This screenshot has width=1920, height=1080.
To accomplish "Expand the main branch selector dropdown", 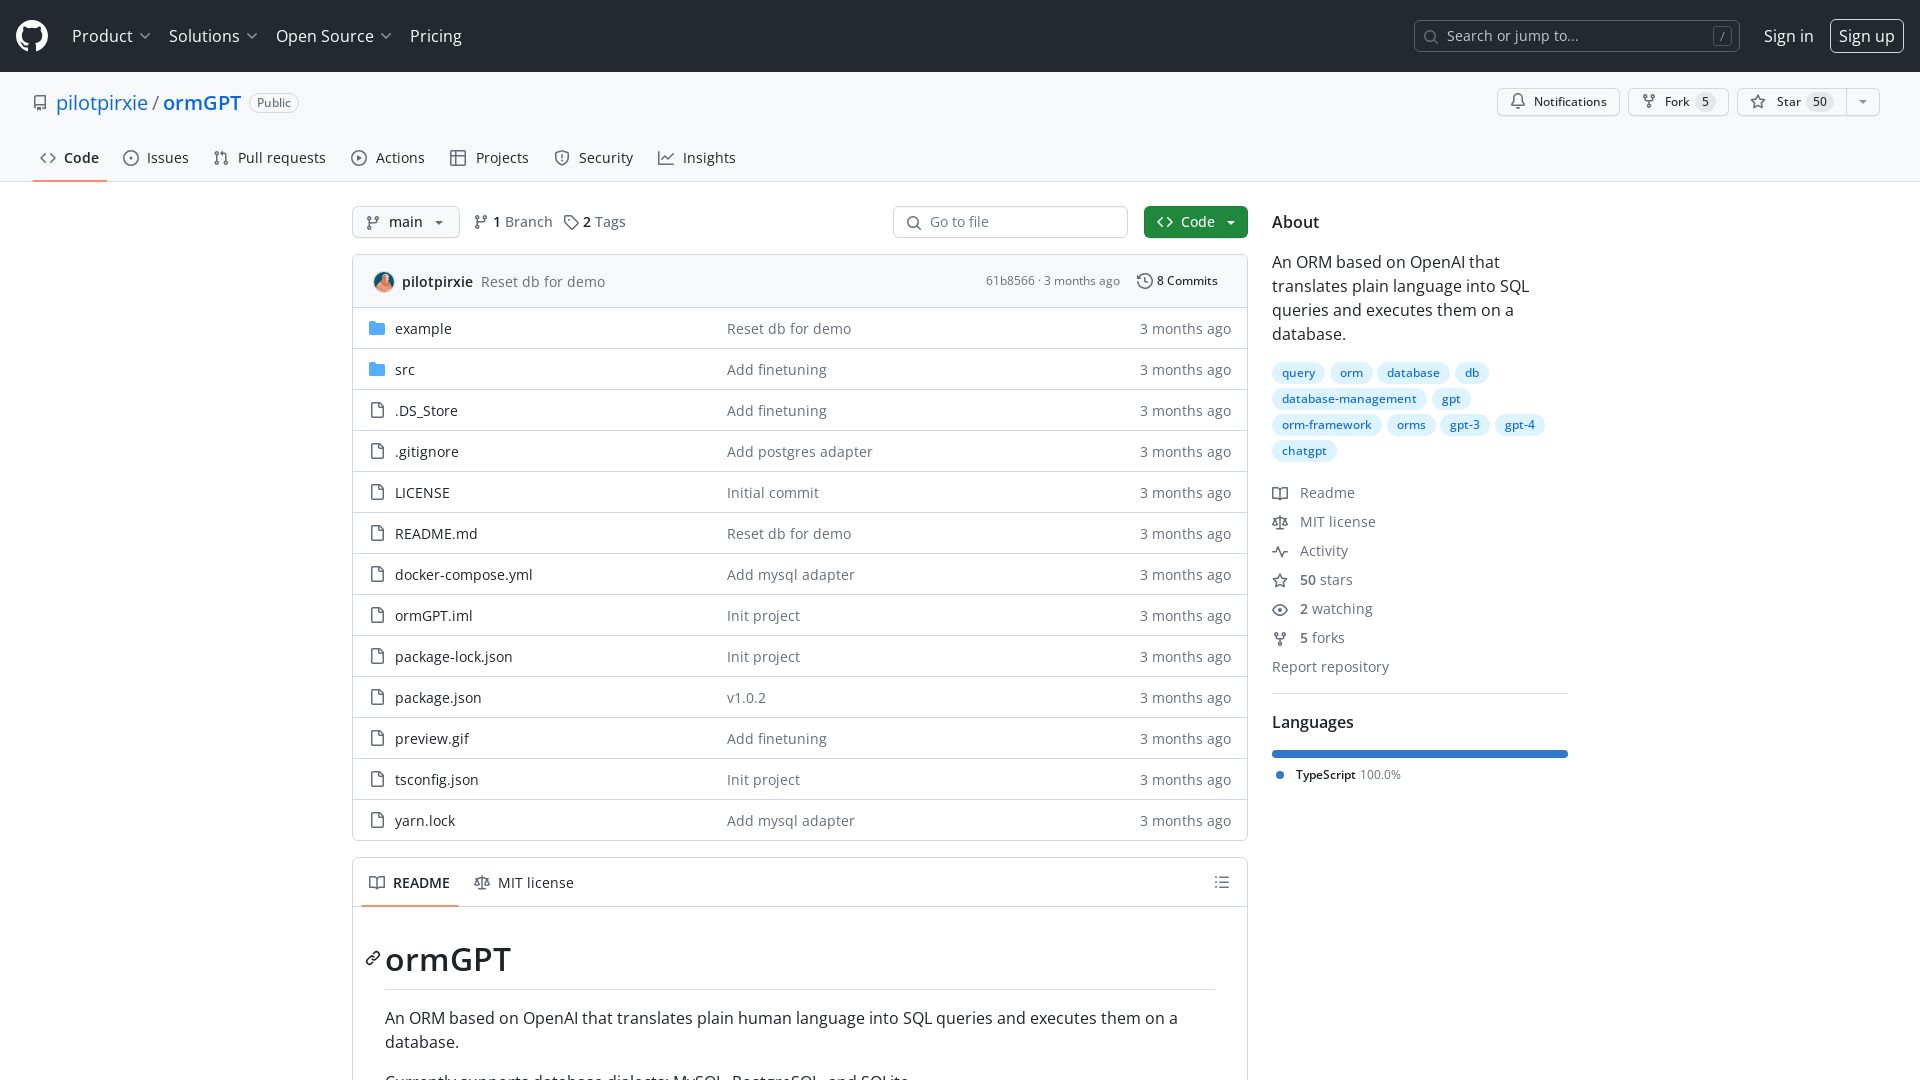I will tap(405, 222).
